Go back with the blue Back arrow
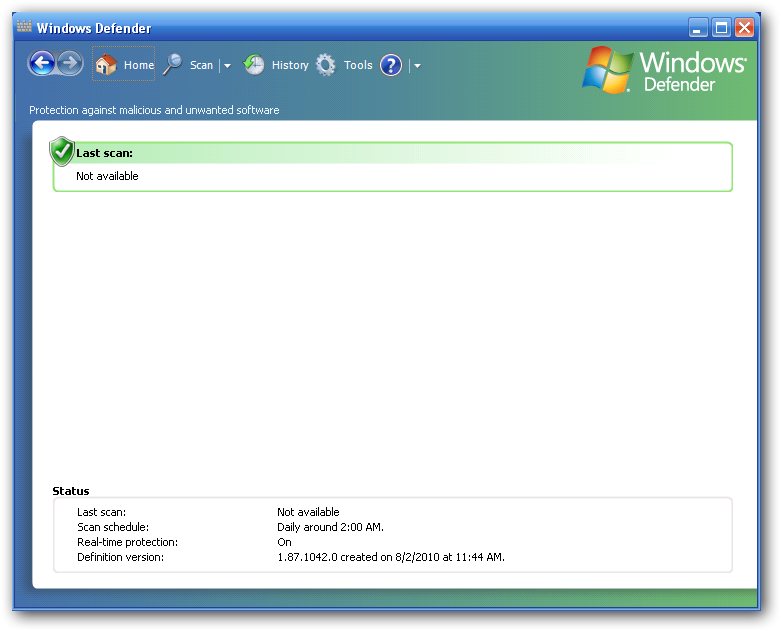 (x=42, y=63)
